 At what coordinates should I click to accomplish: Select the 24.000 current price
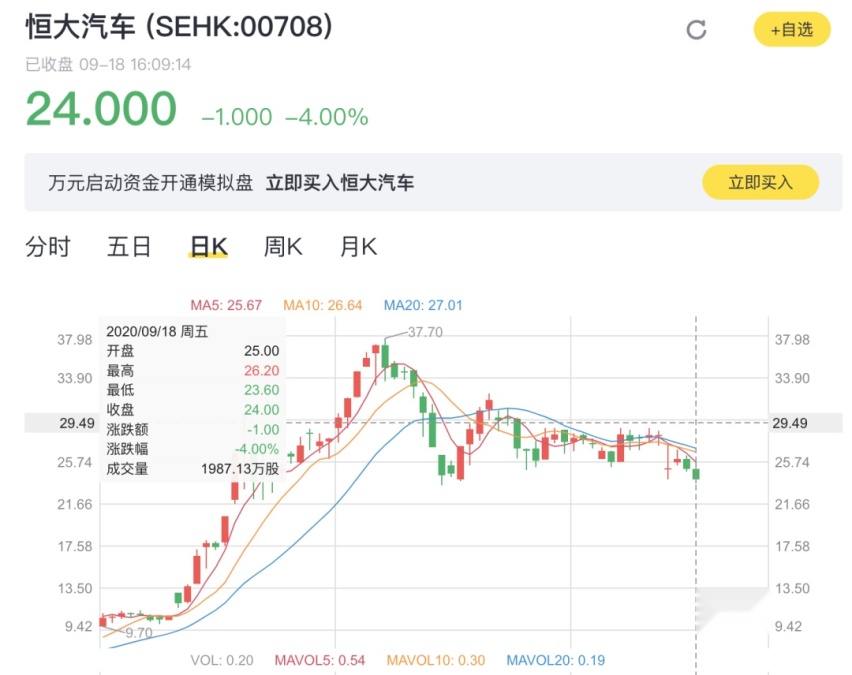pos(101,108)
